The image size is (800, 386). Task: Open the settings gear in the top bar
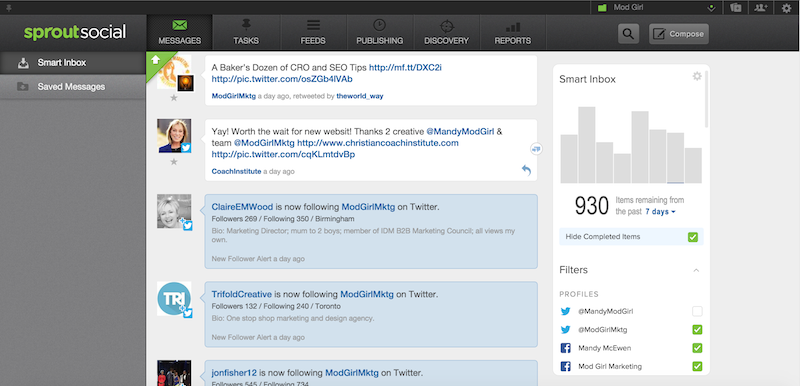pos(786,8)
